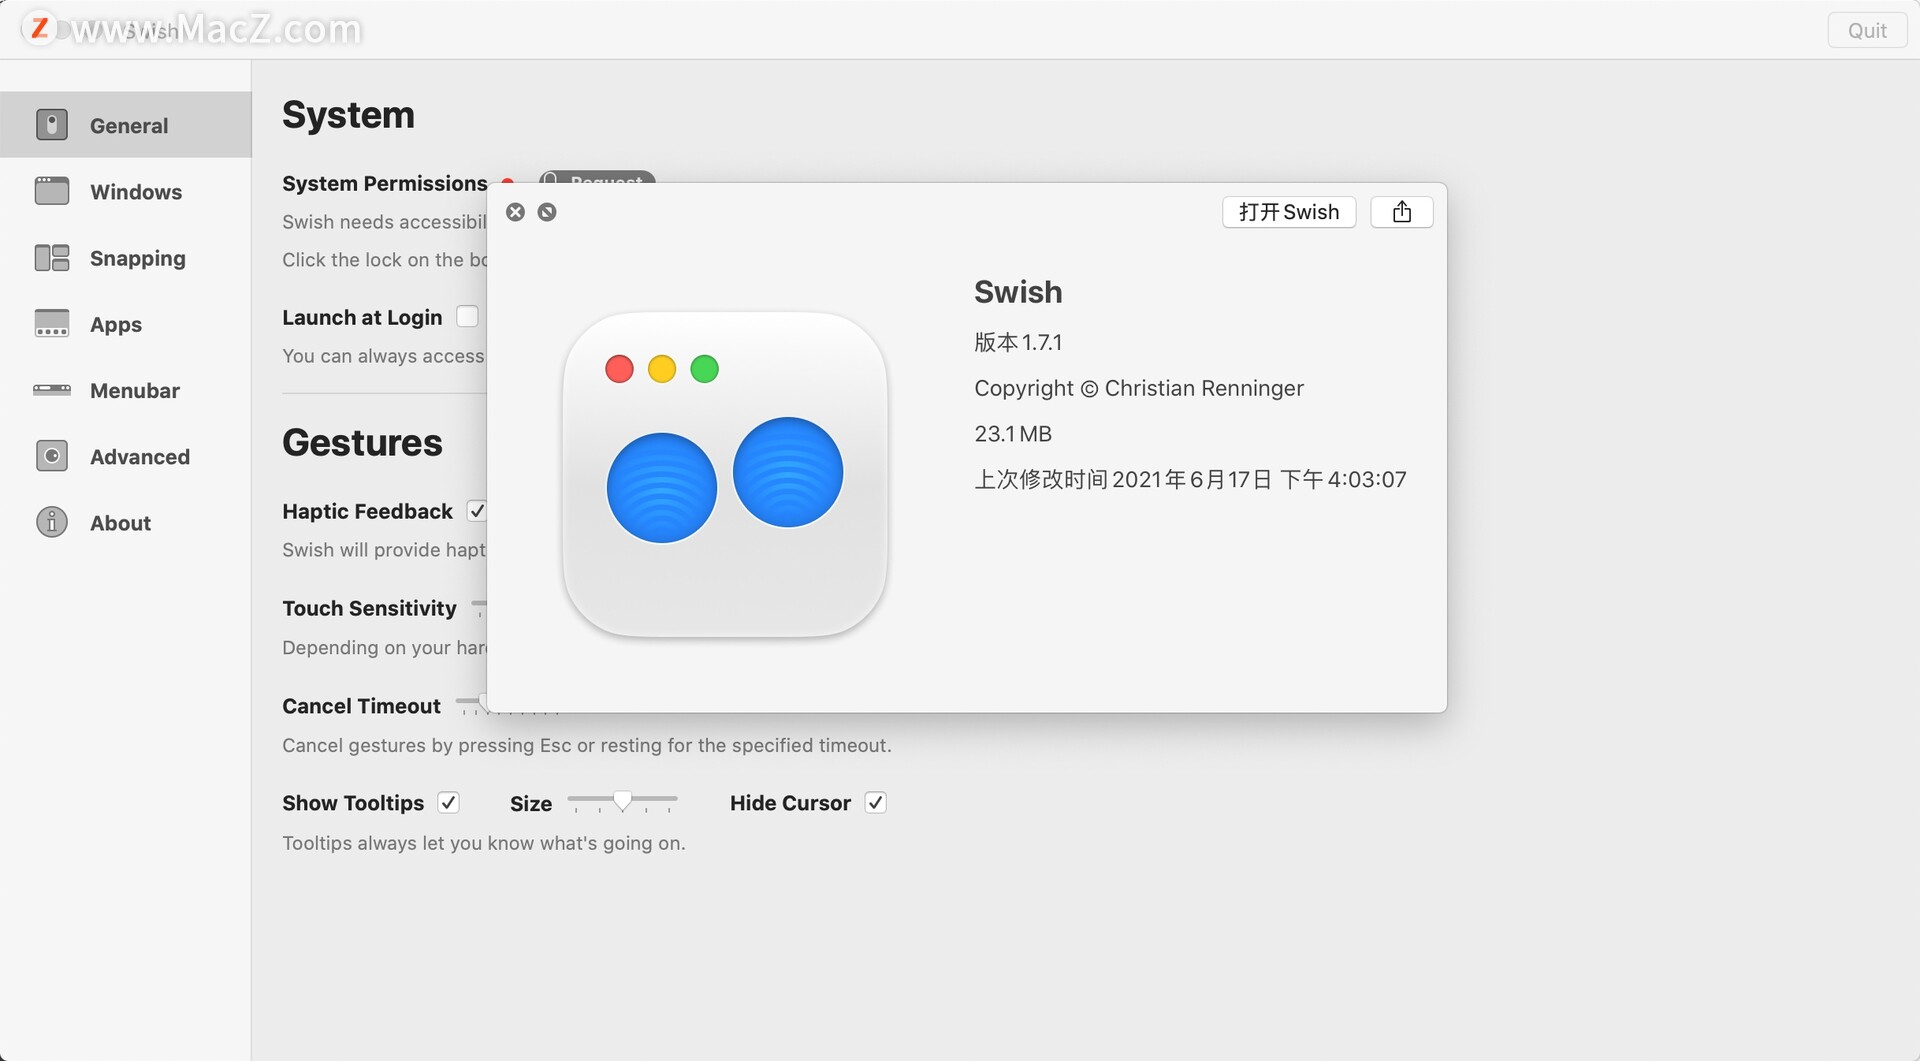1920x1061 pixels.
Task: Click the Request permissions button
Action: [x=598, y=177]
